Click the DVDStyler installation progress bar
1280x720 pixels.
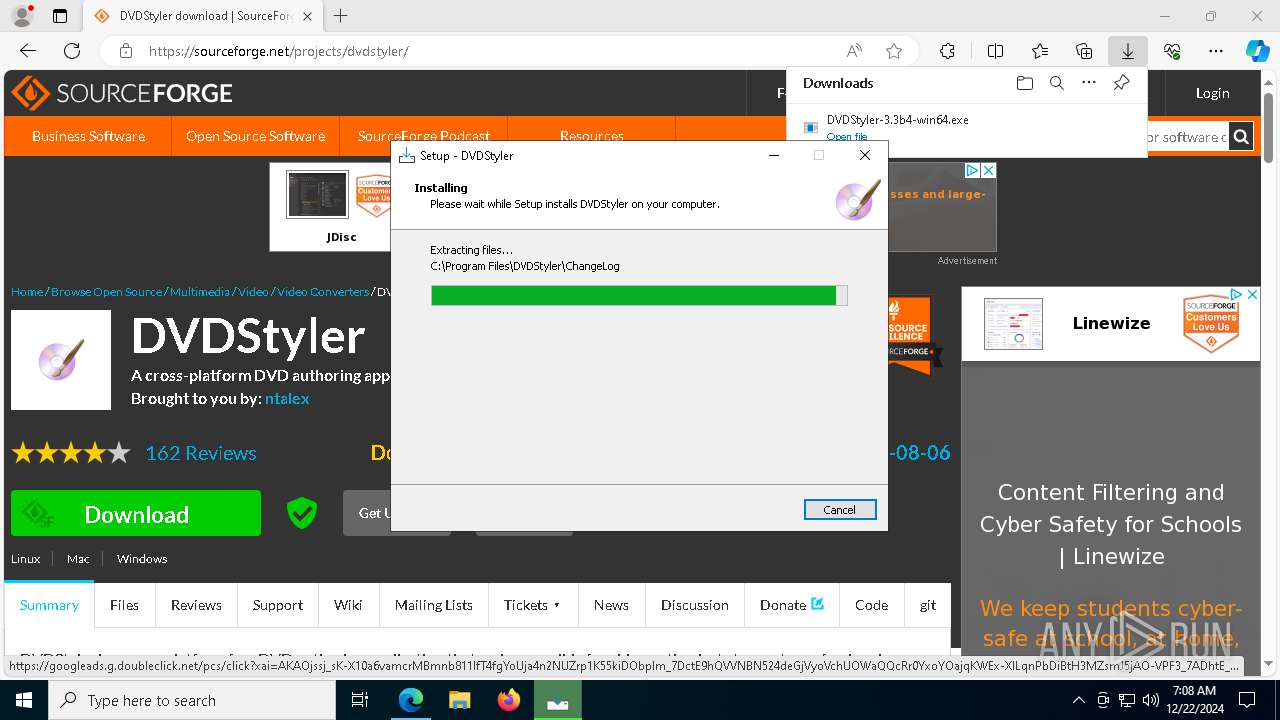tap(639, 295)
